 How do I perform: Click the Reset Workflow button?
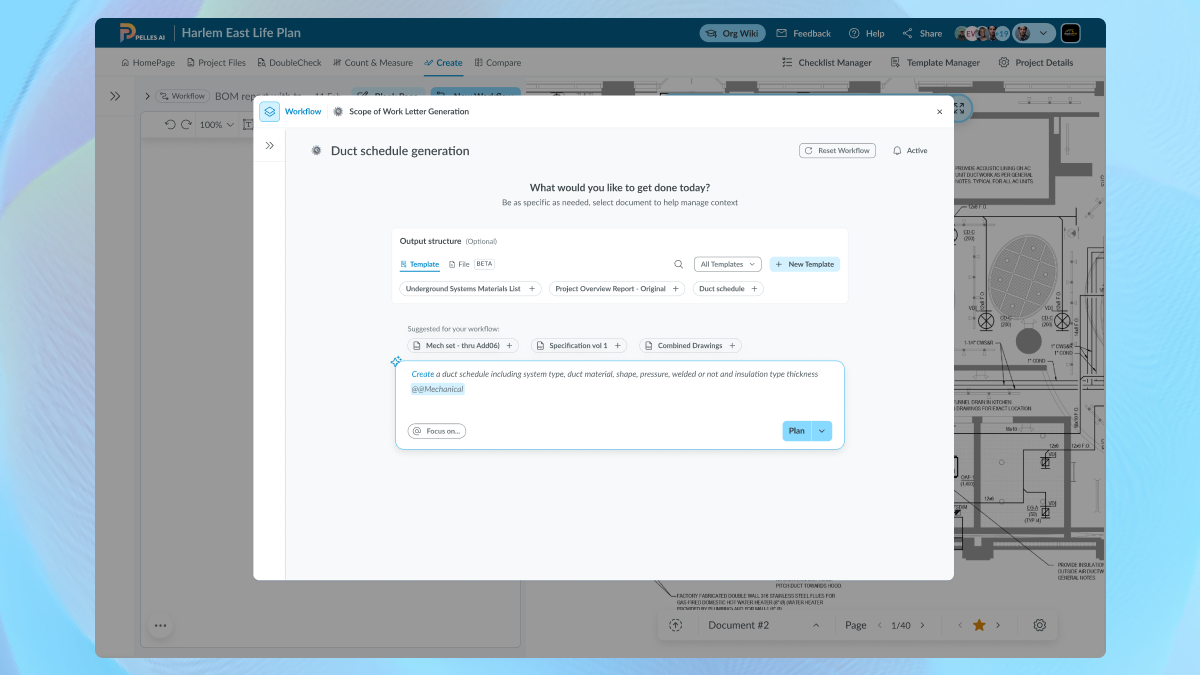(837, 151)
